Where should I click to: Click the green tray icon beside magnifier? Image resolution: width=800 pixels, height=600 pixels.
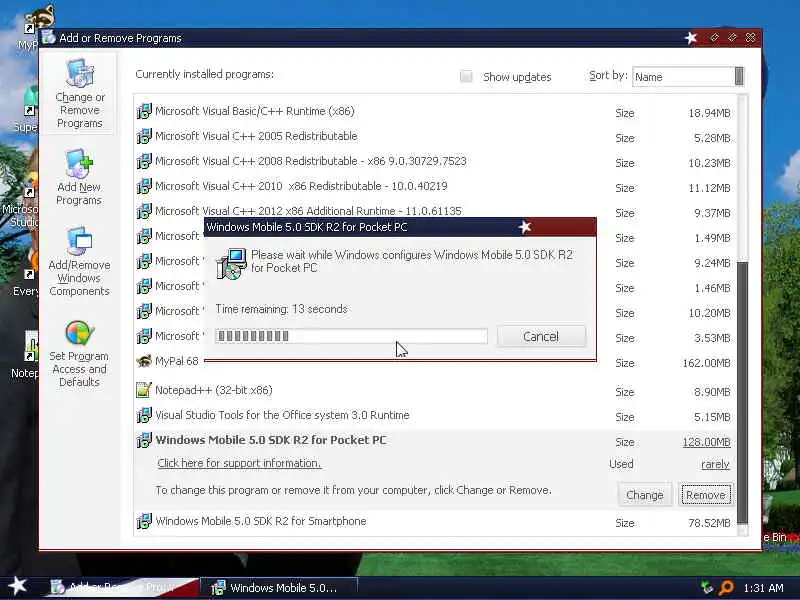coord(707,588)
